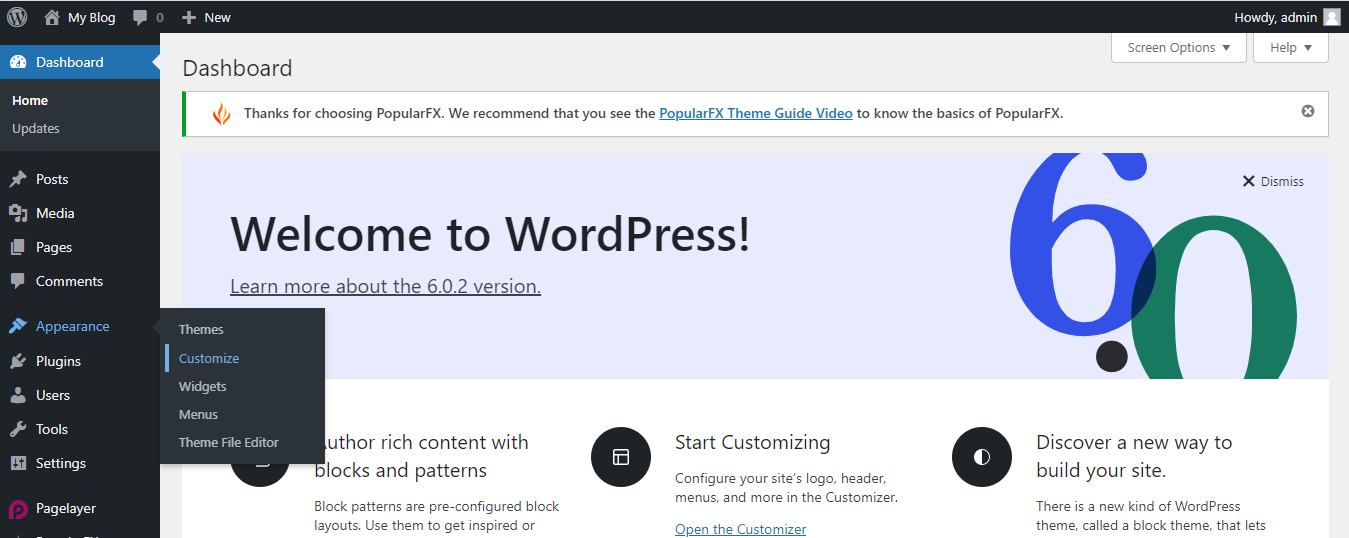Click the Dashboard page heading
The height and width of the screenshot is (538, 1349).
click(237, 68)
